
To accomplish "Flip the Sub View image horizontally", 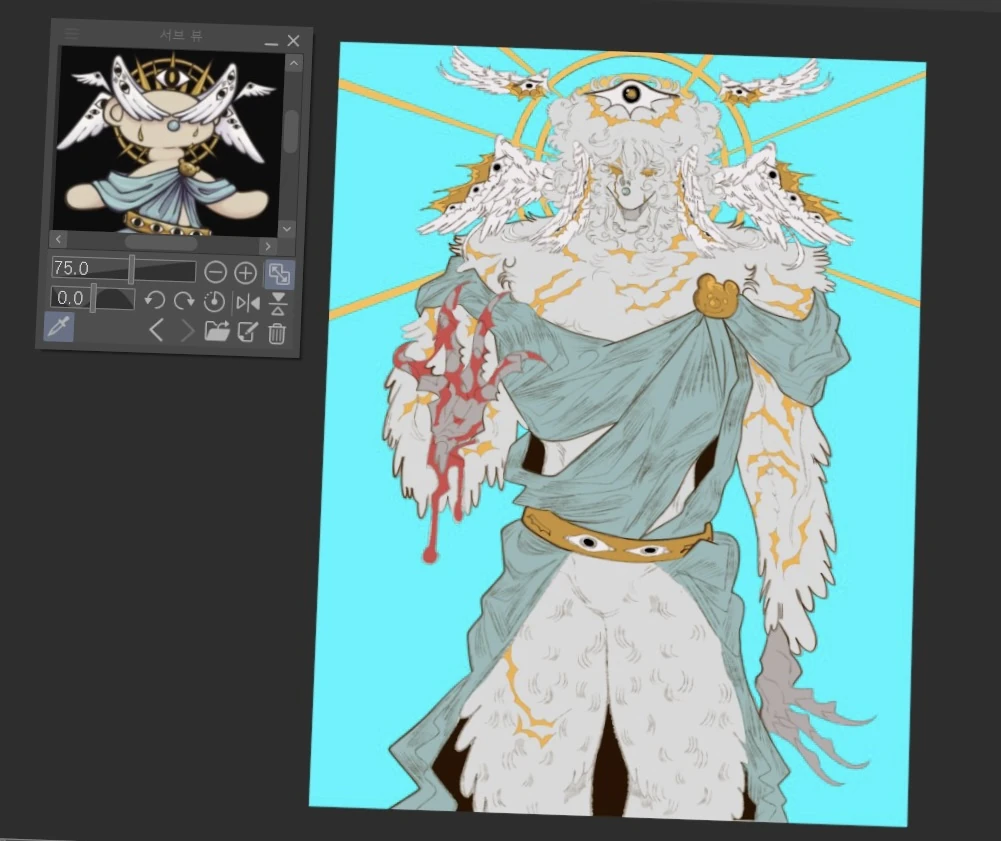I will tap(246, 302).
